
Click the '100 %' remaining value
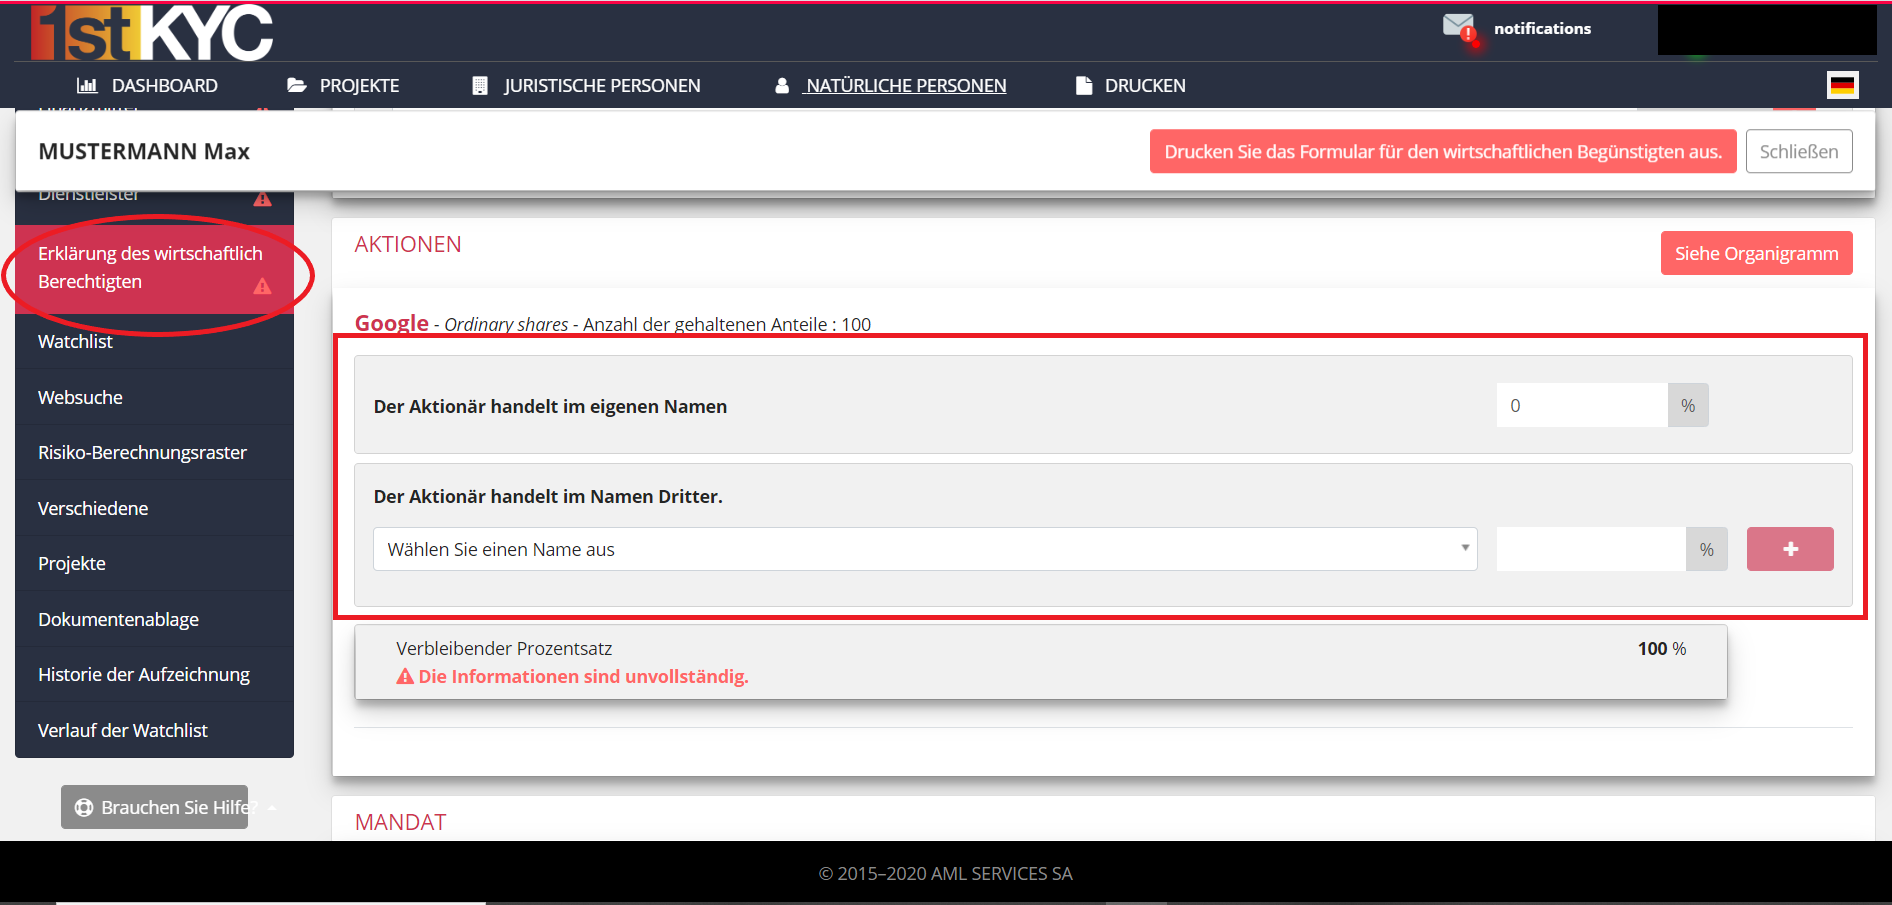tap(1662, 648)
